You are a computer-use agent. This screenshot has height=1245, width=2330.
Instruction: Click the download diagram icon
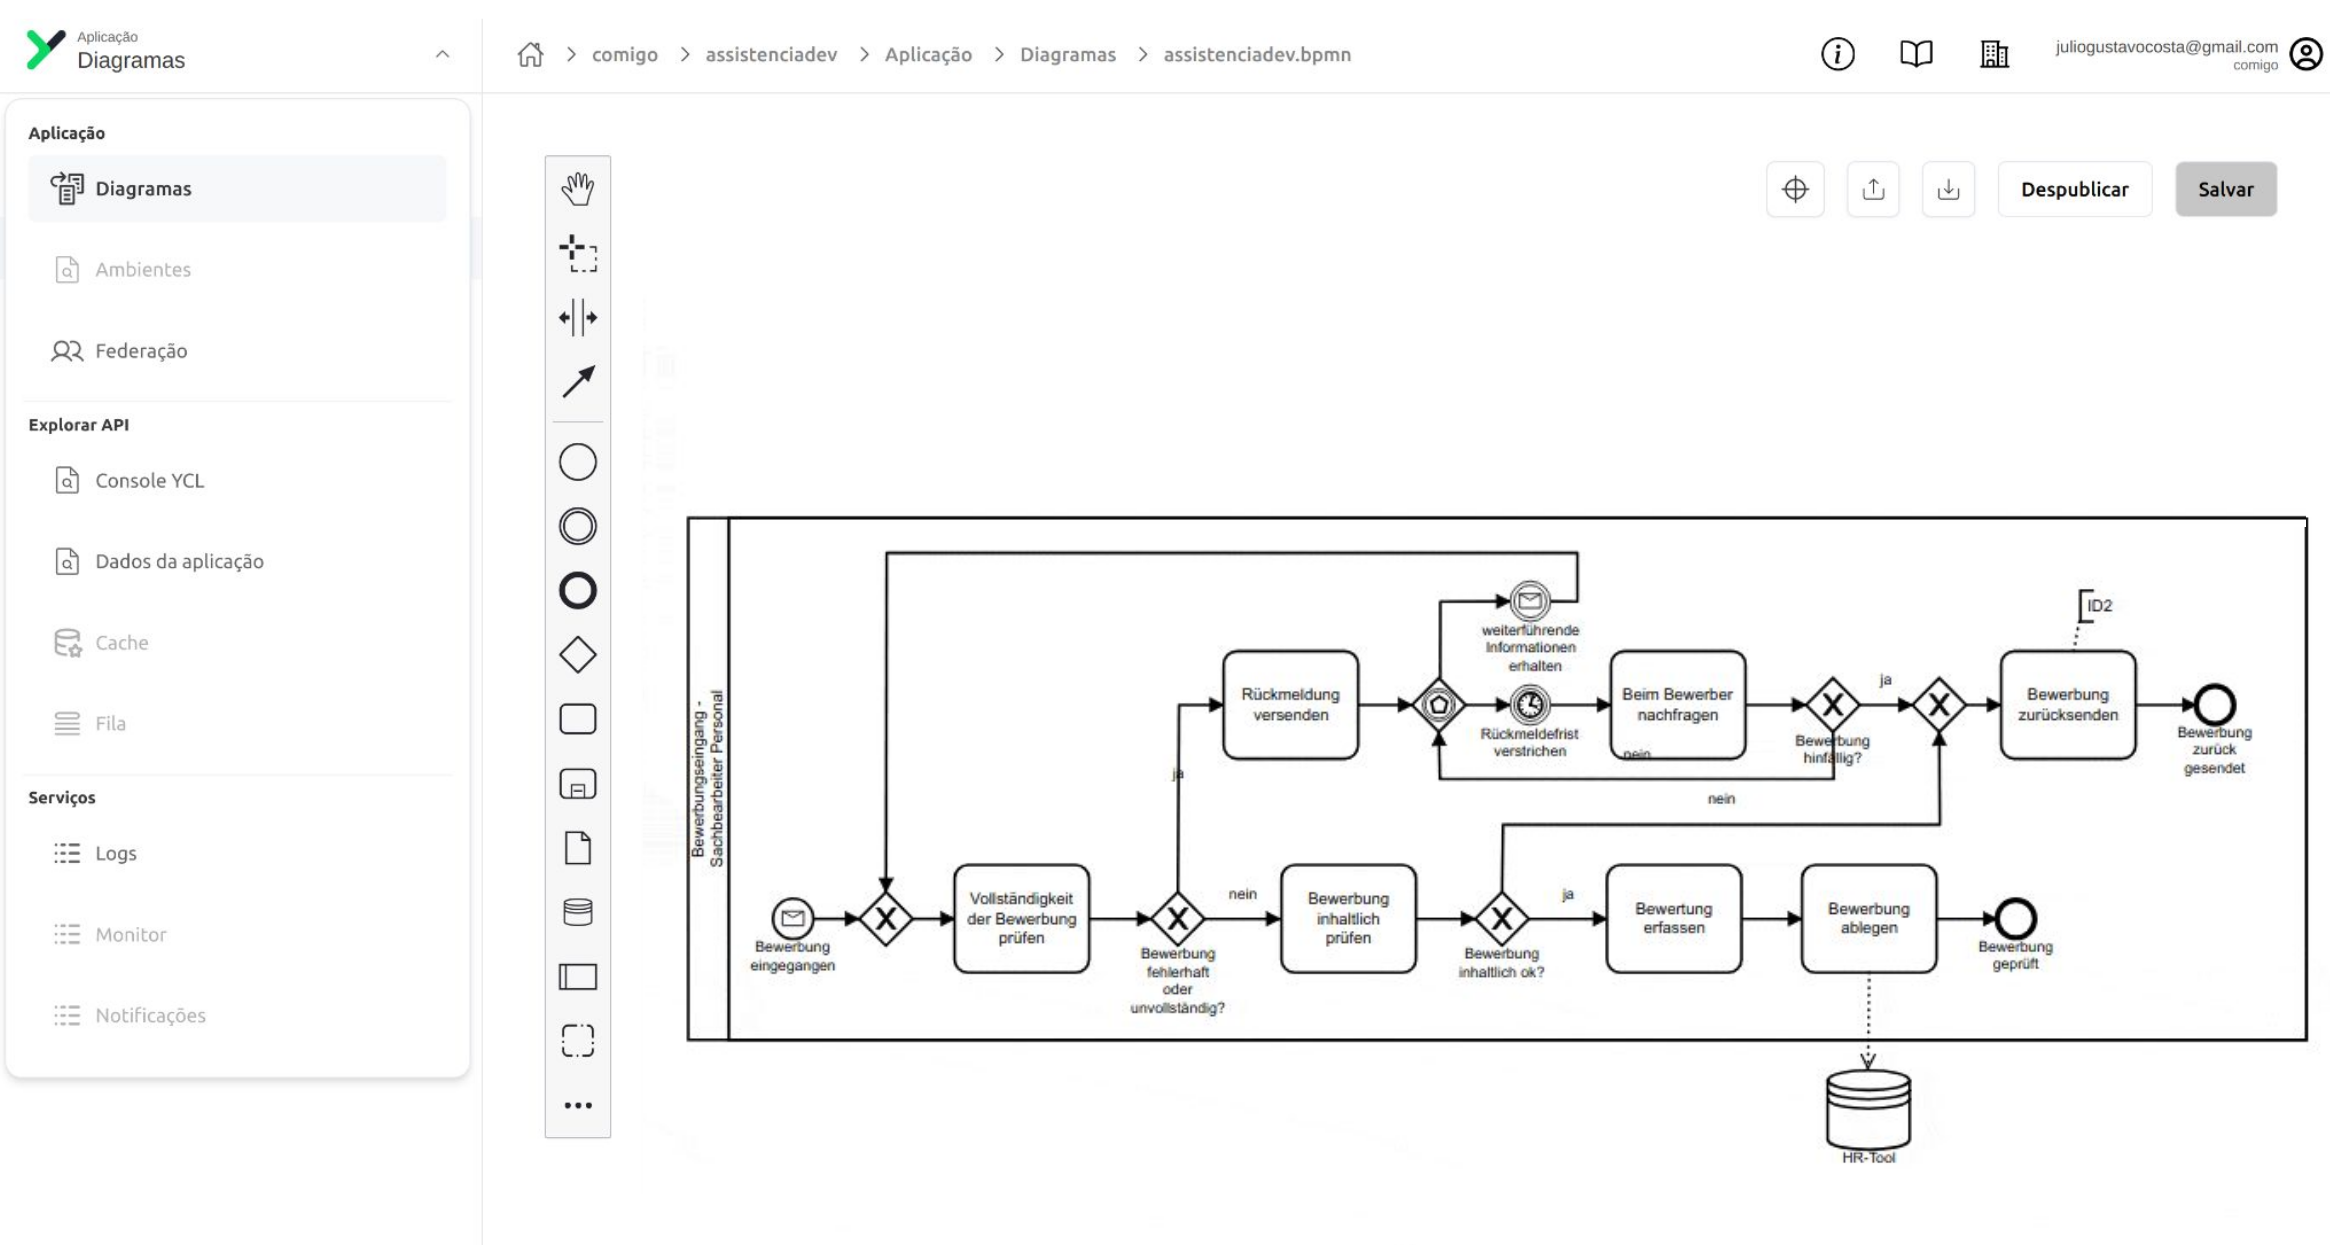(x=1948, y=189)
